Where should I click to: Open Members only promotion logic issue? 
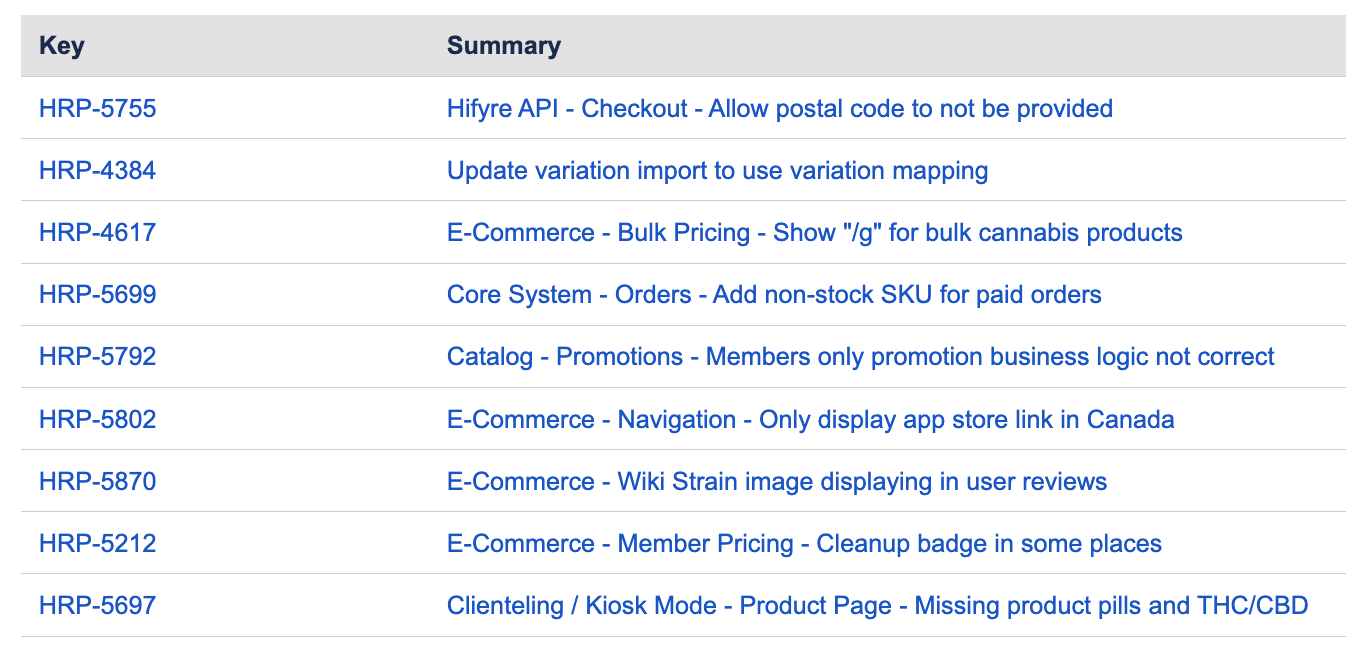coord(860,356)
